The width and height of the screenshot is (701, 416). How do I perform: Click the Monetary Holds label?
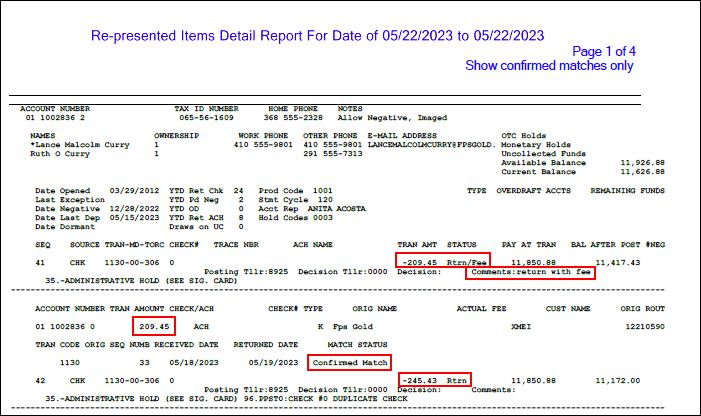536,145
